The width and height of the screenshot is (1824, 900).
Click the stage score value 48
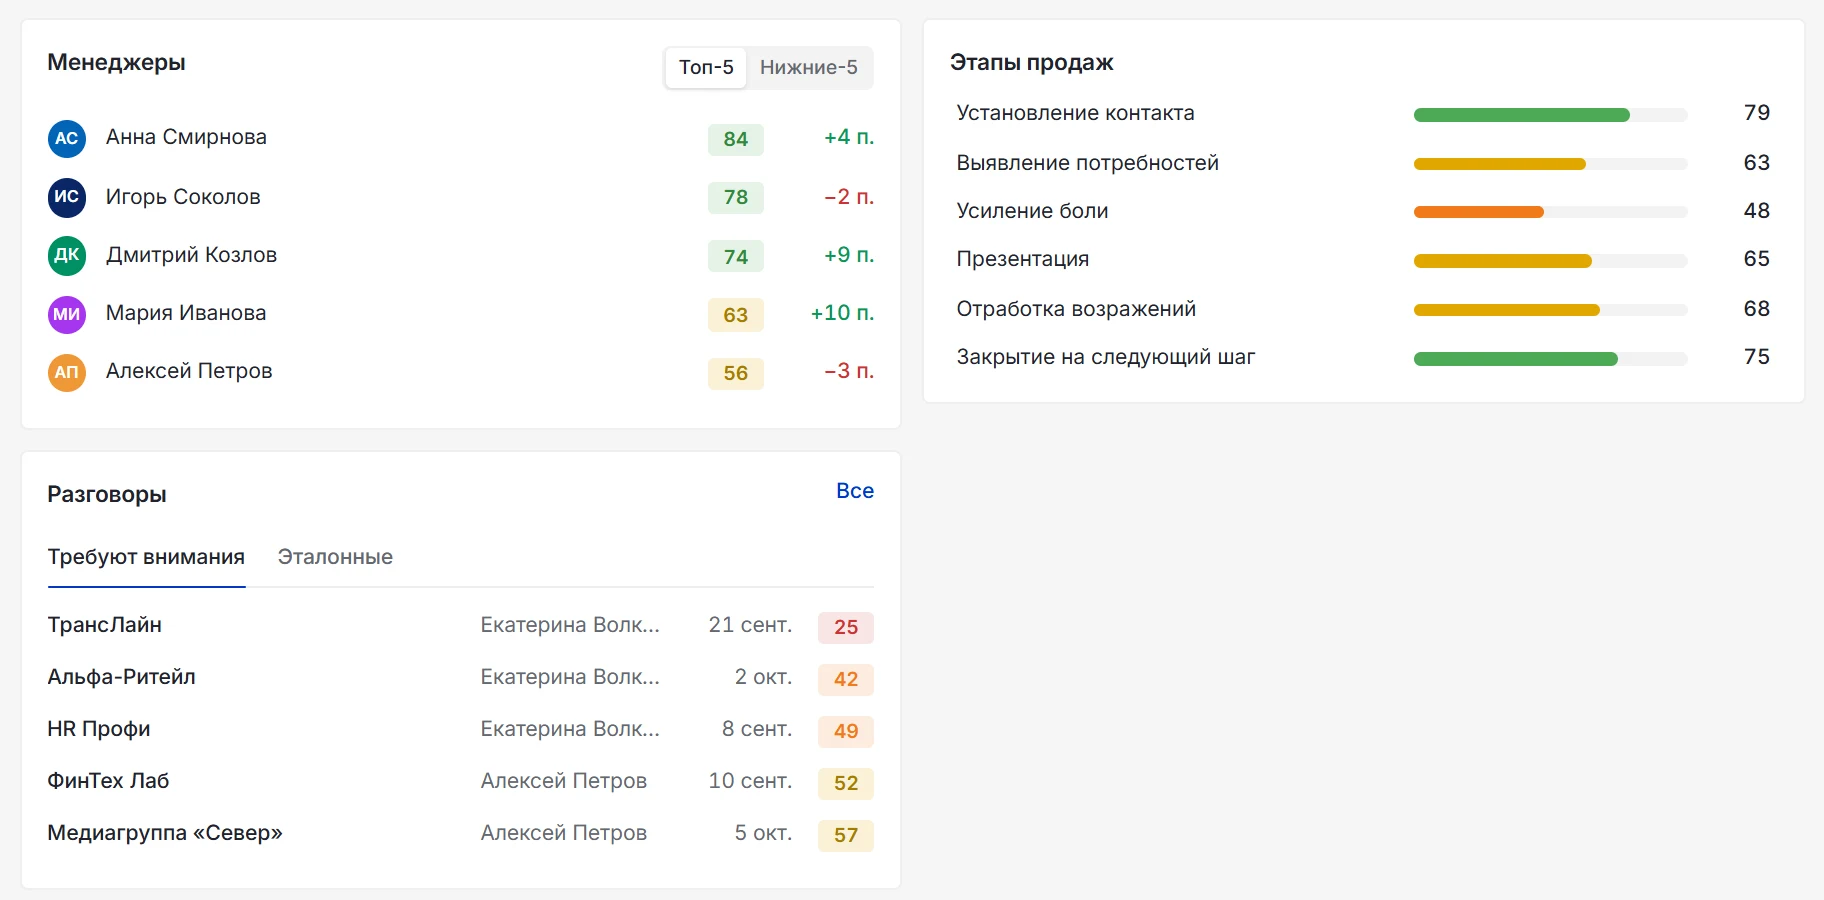(x=1757, y=211)
